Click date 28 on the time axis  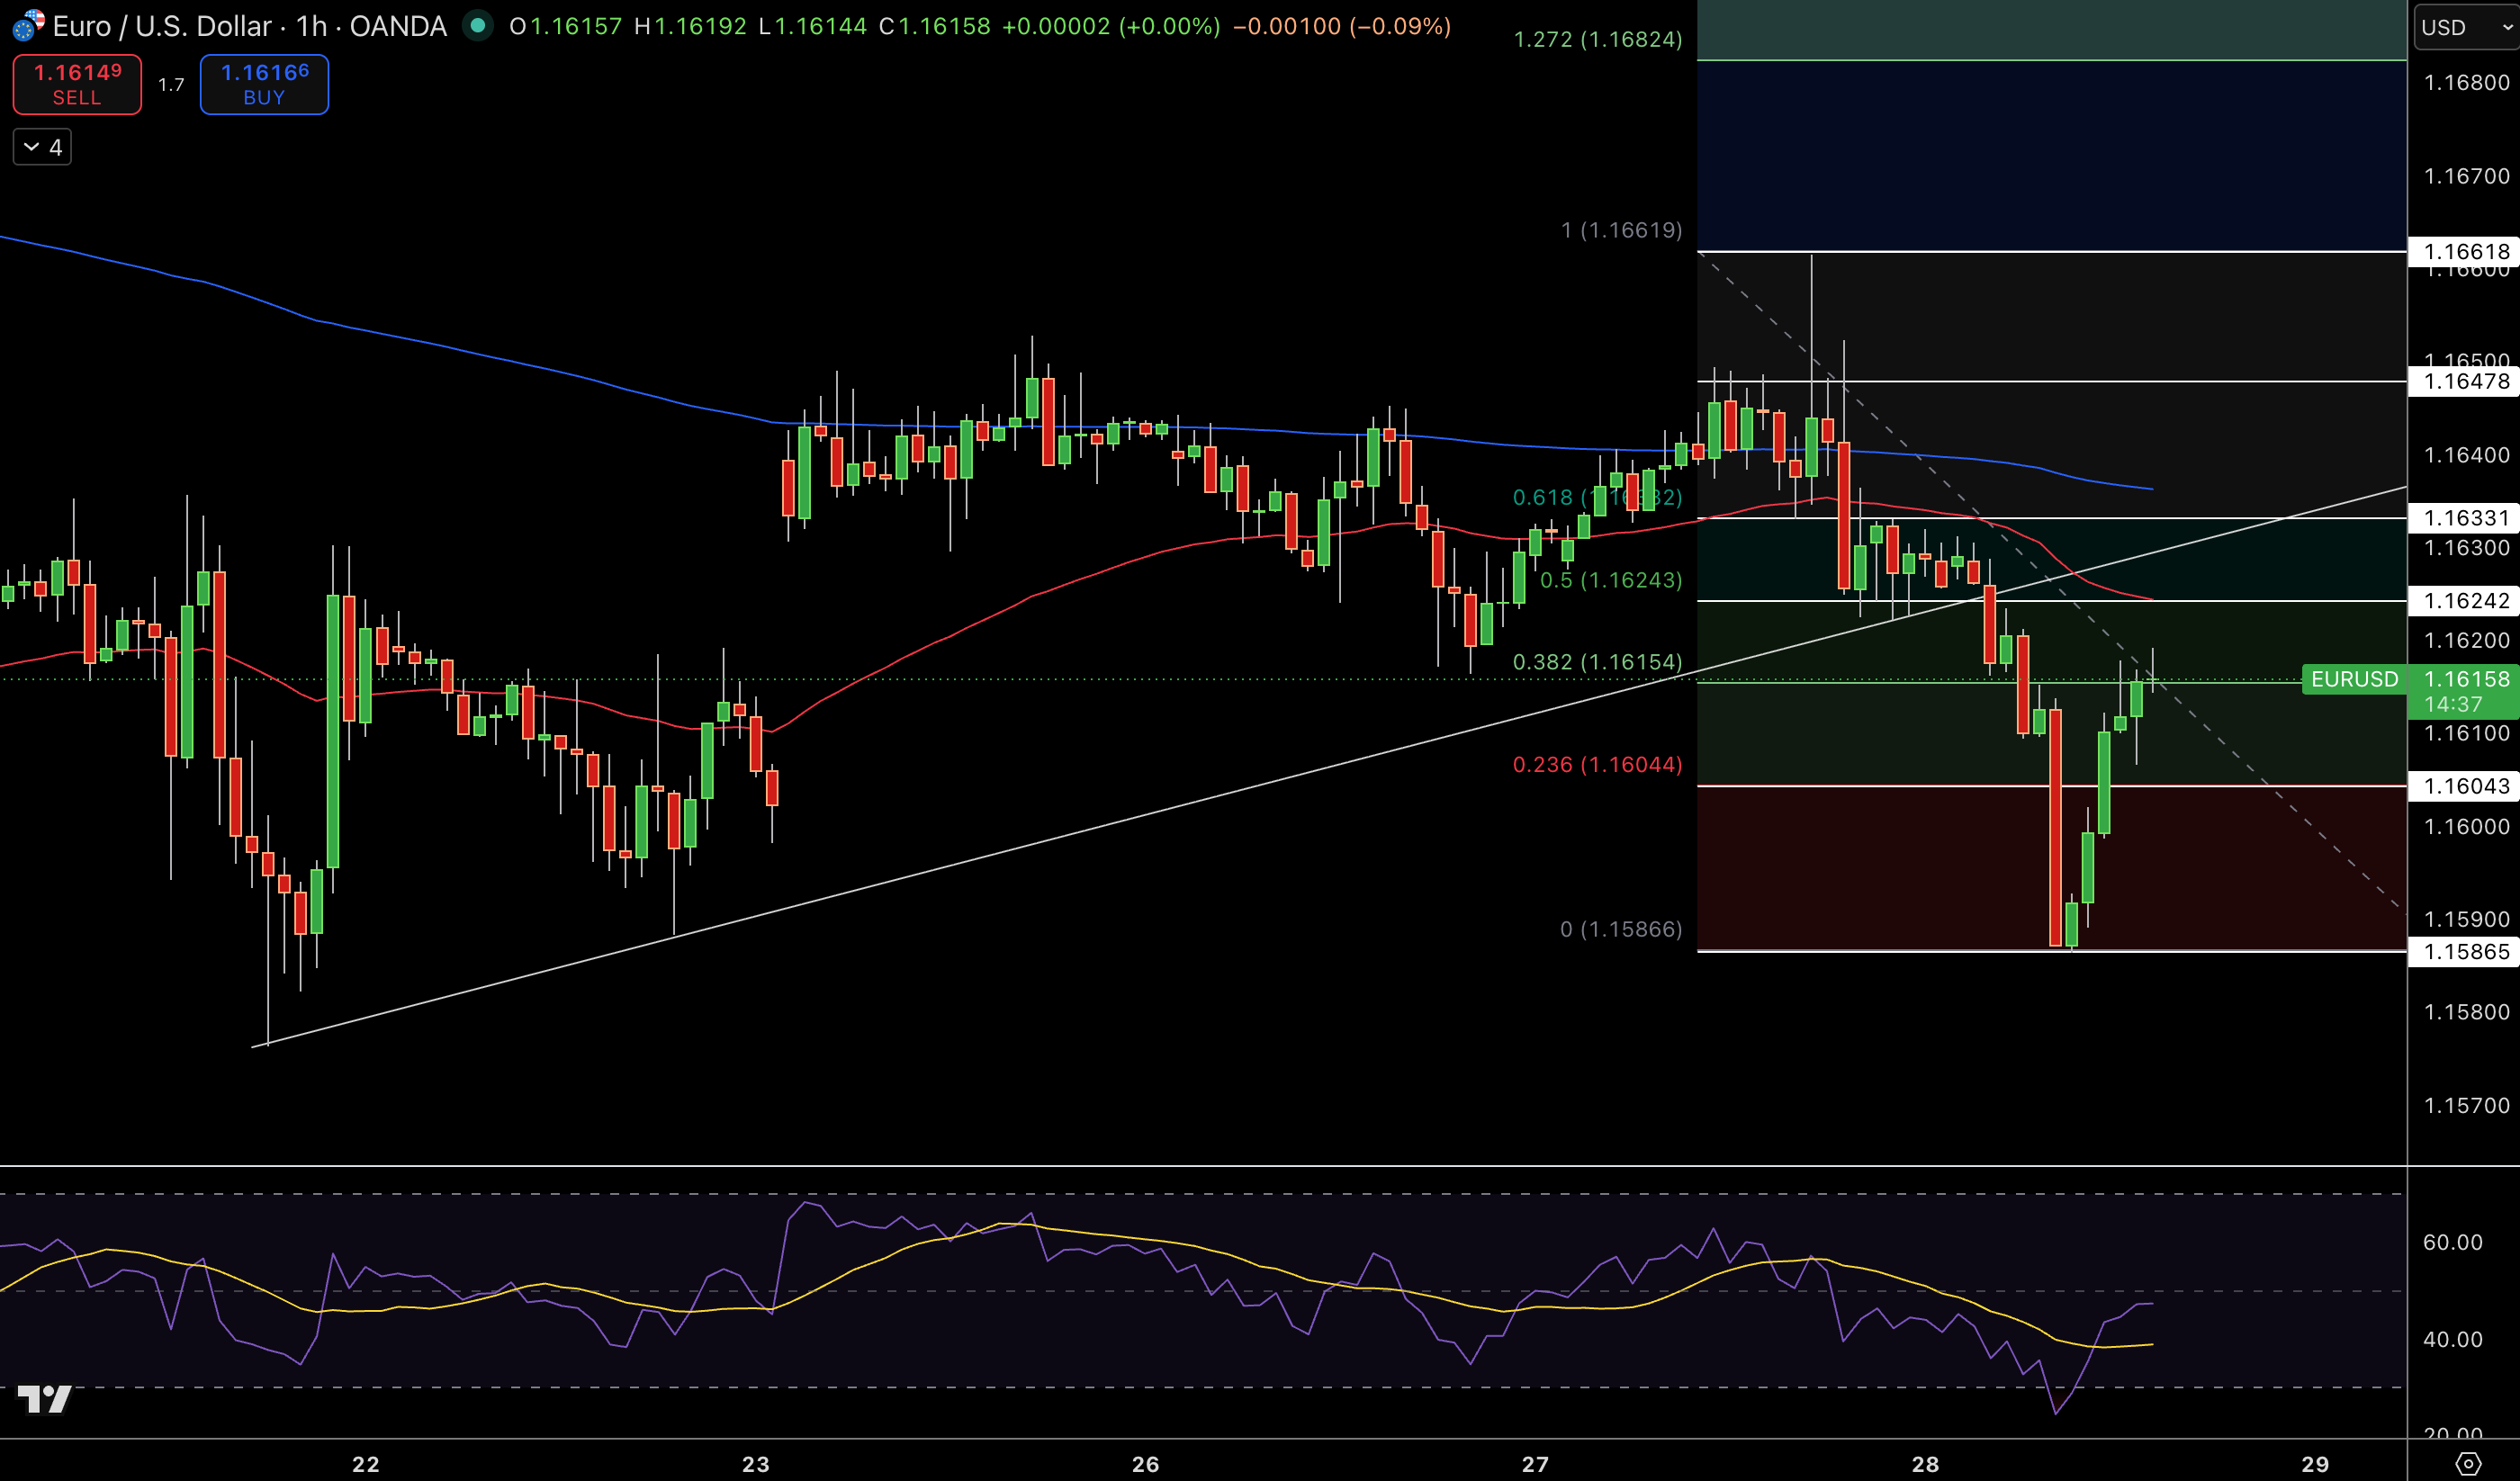tap(1925, 1464)
